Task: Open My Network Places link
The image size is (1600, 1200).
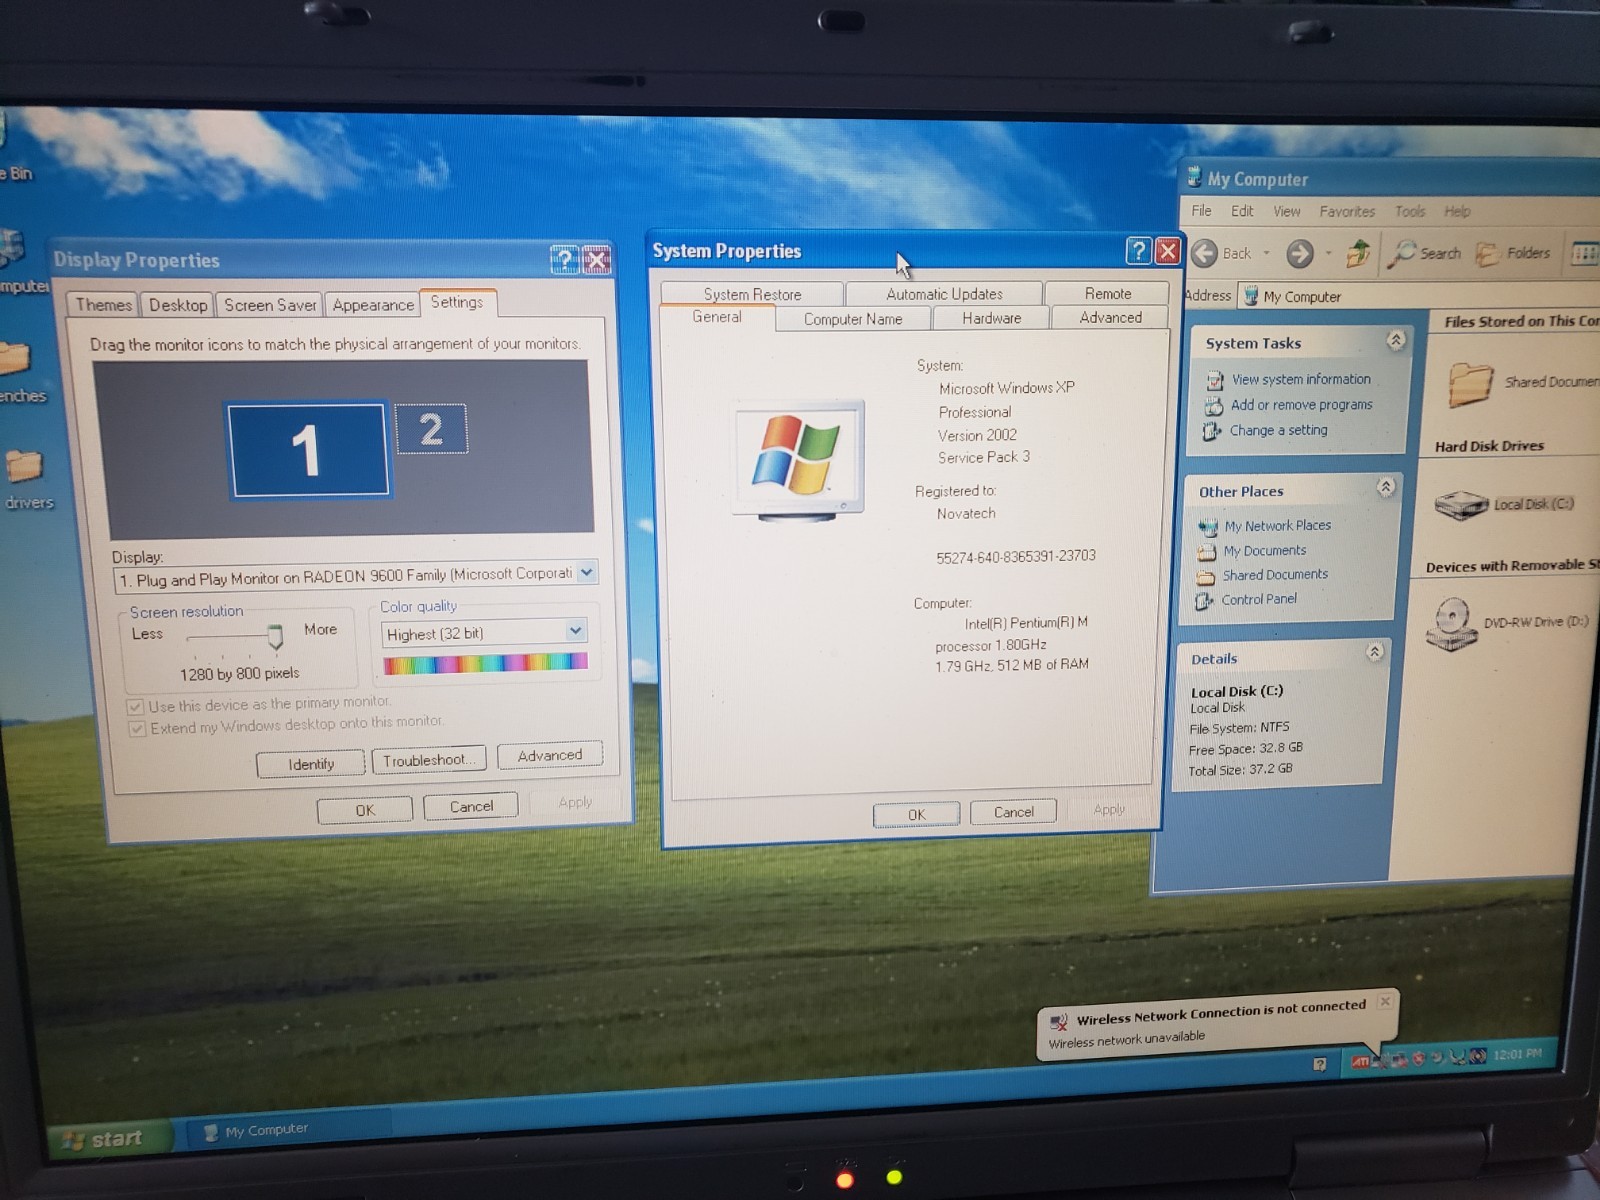Action: 1278,526
